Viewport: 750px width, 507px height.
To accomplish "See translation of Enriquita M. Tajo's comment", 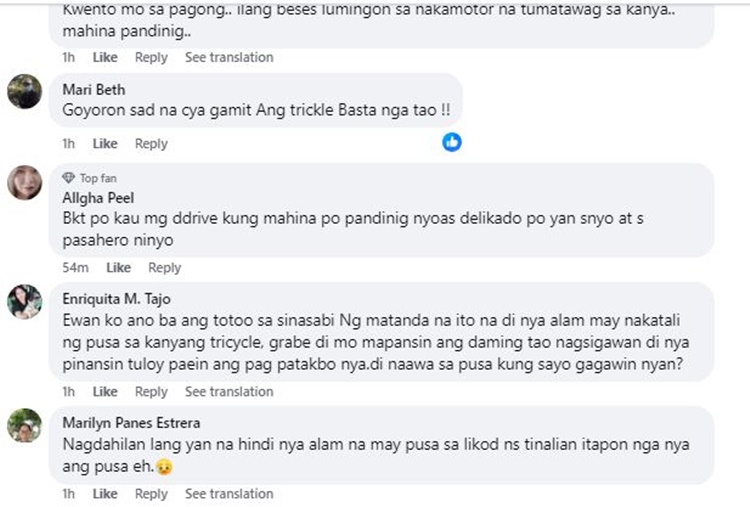I will point(229,391).
